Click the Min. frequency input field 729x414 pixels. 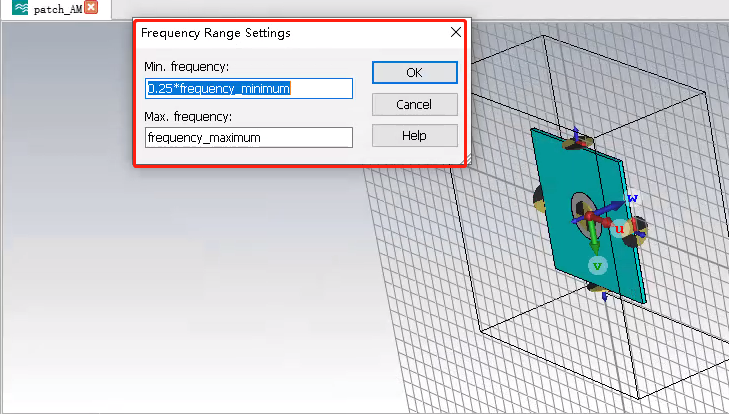[249, 88]
